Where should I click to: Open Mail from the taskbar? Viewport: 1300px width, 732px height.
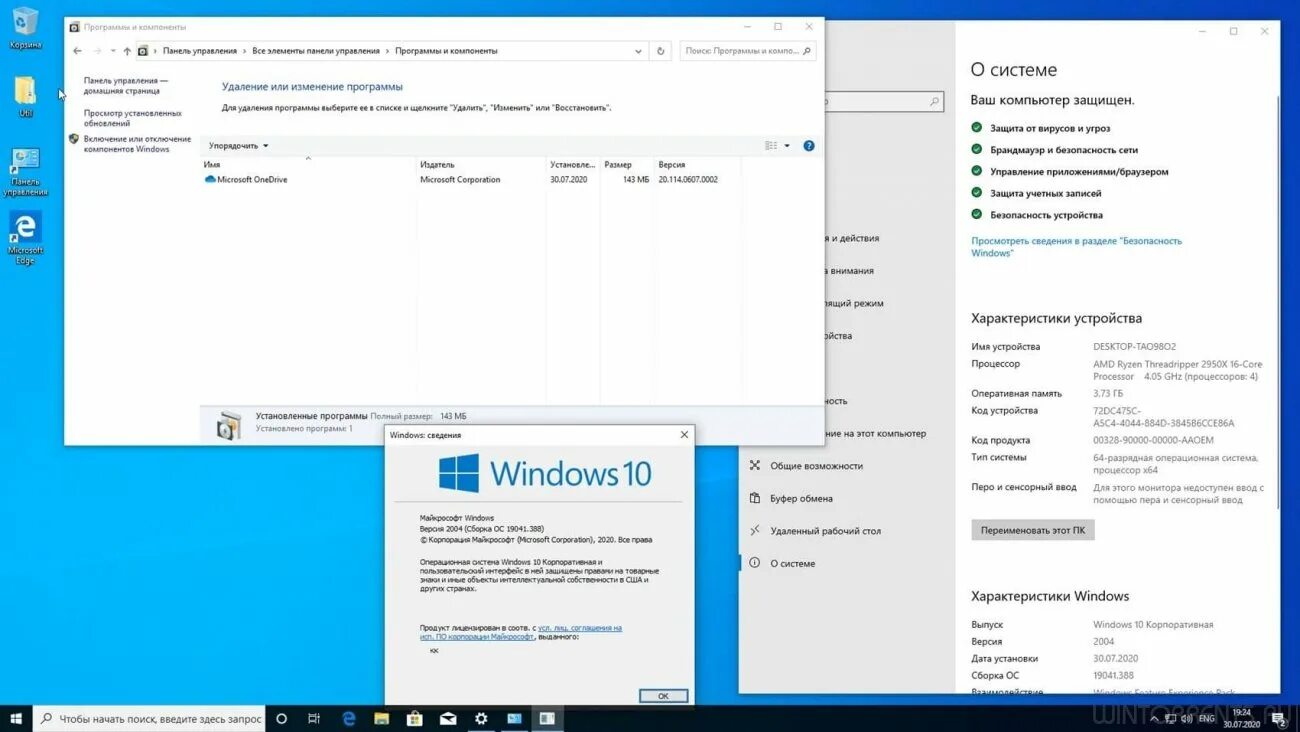(x=448, y=718)
